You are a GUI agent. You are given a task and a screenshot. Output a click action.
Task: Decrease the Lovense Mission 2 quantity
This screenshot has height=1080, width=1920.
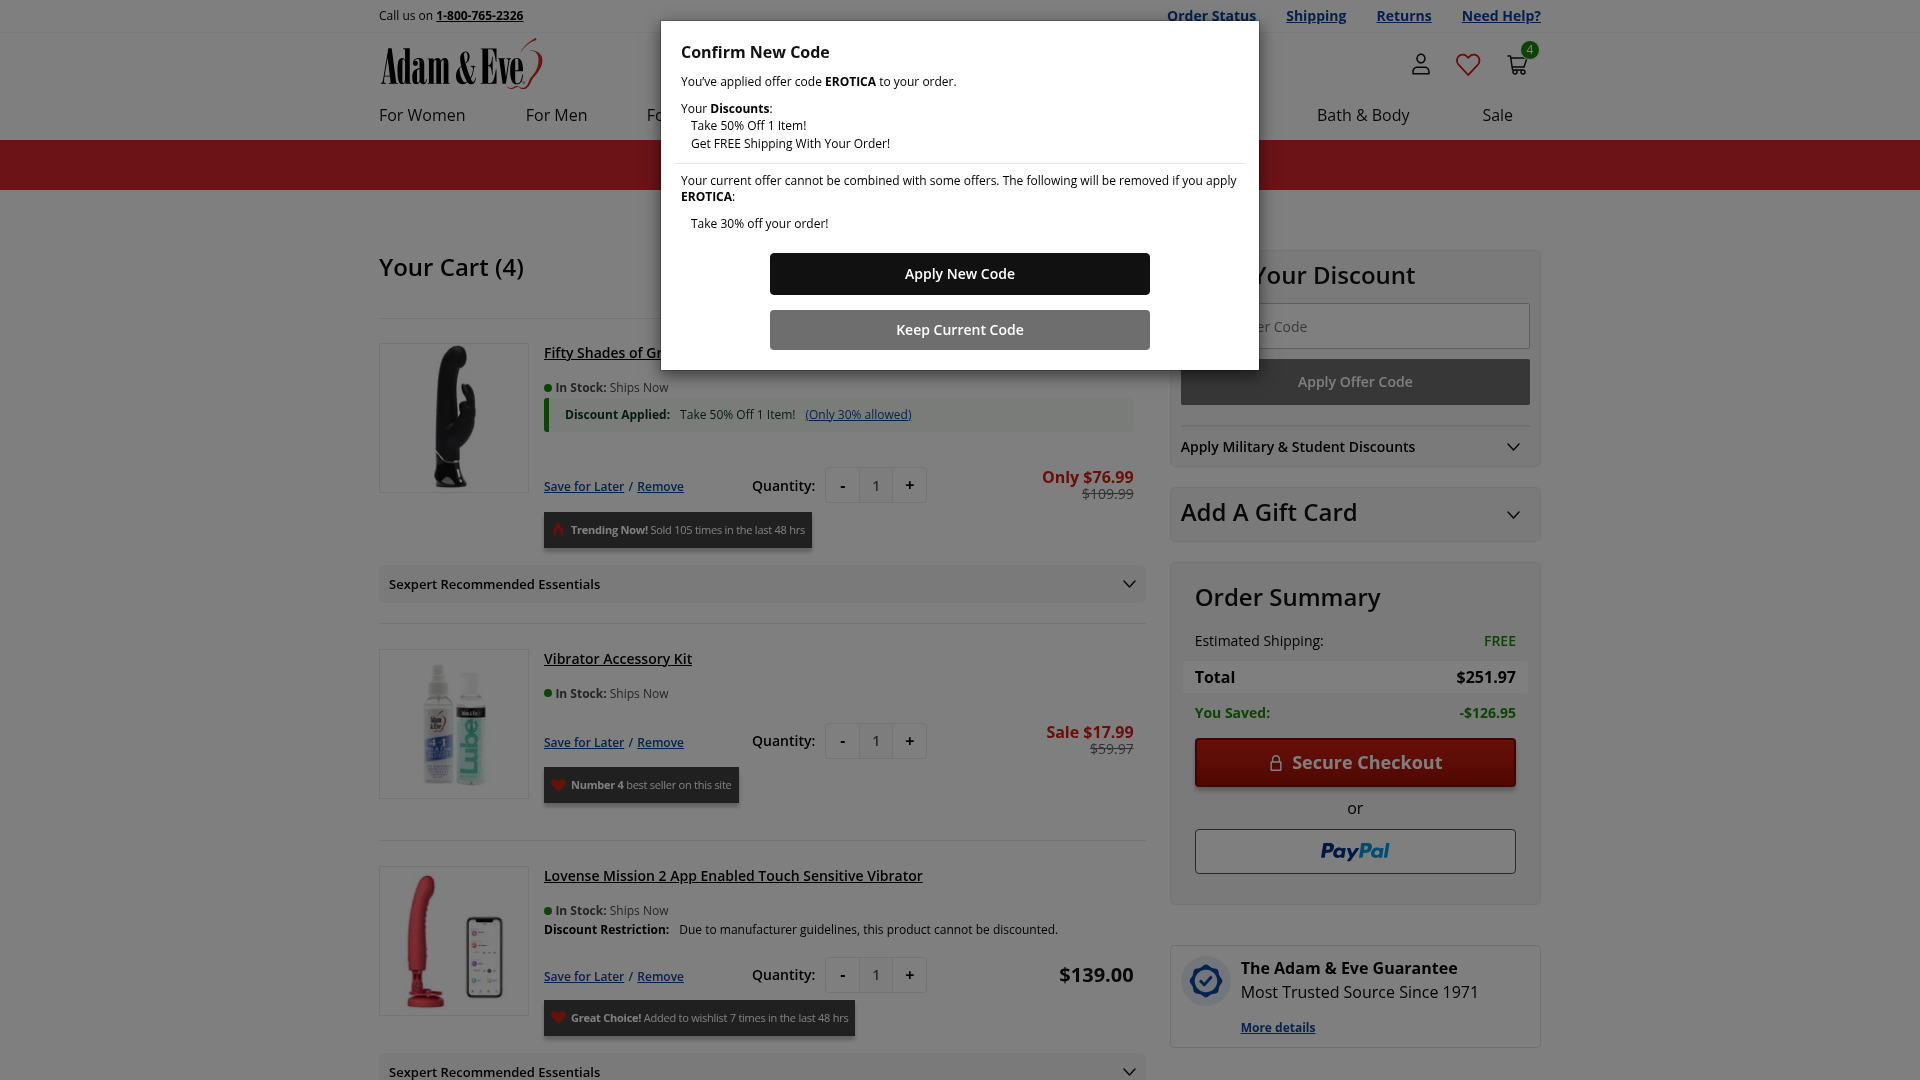842,975
